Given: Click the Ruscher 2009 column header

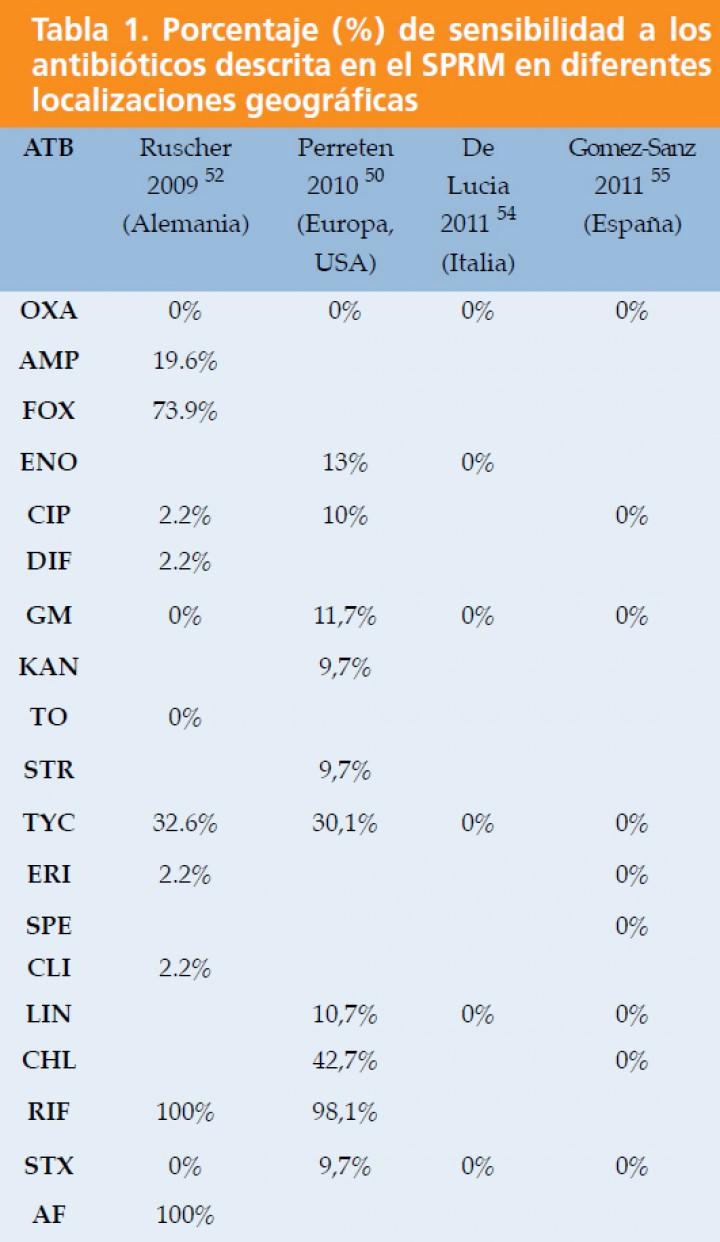Looking at the screenshot, I should coord(185,186).
